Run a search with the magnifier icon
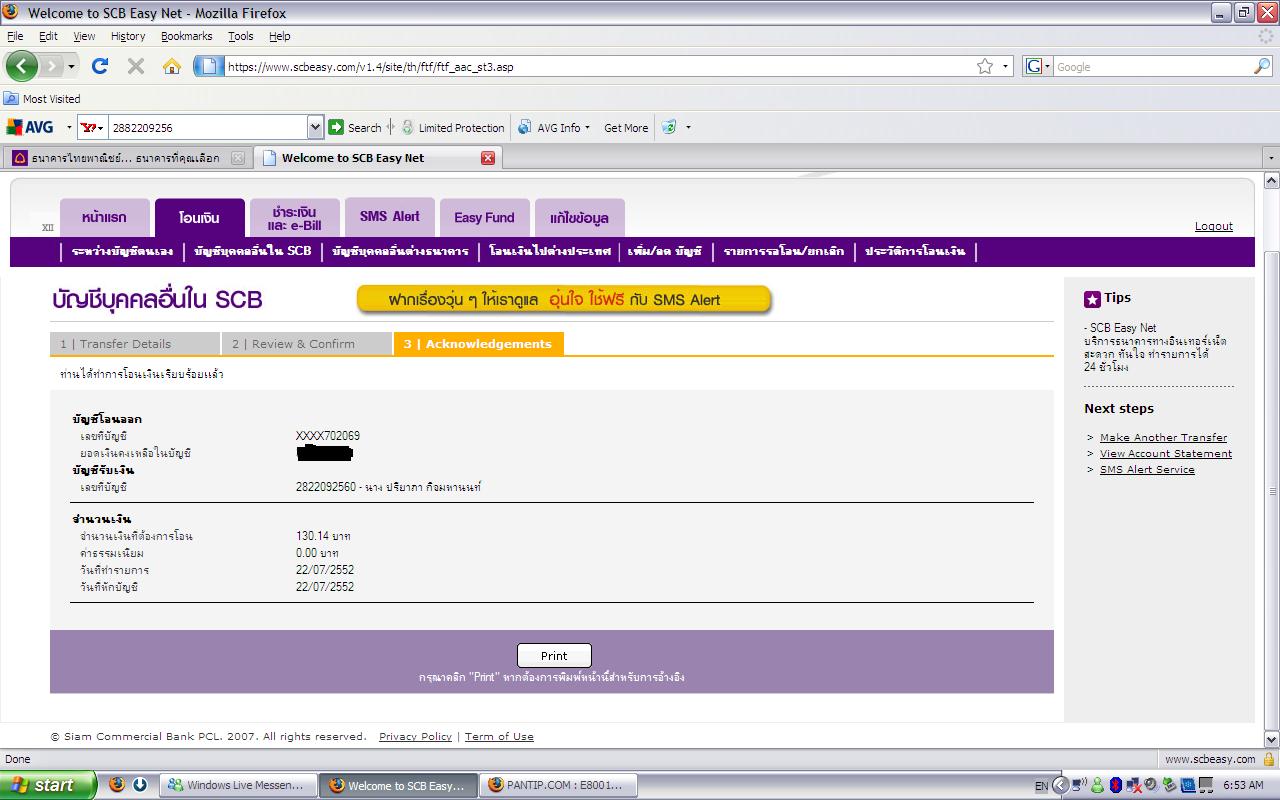1280x800 pixels. click(x=1262, y=67)
